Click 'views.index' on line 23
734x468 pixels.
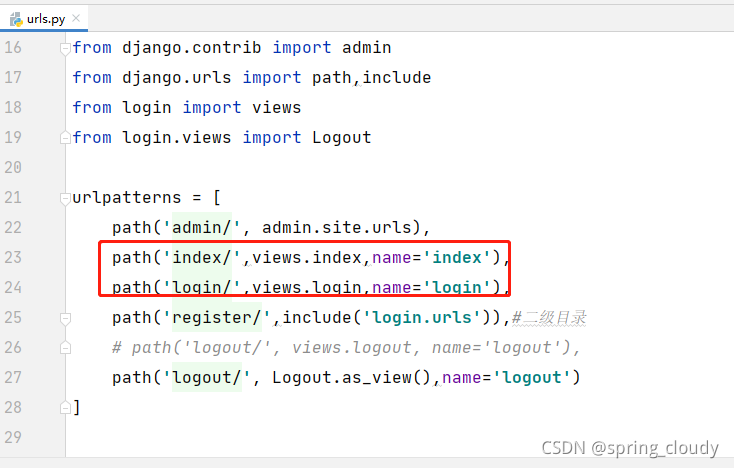tap(307, 258)
